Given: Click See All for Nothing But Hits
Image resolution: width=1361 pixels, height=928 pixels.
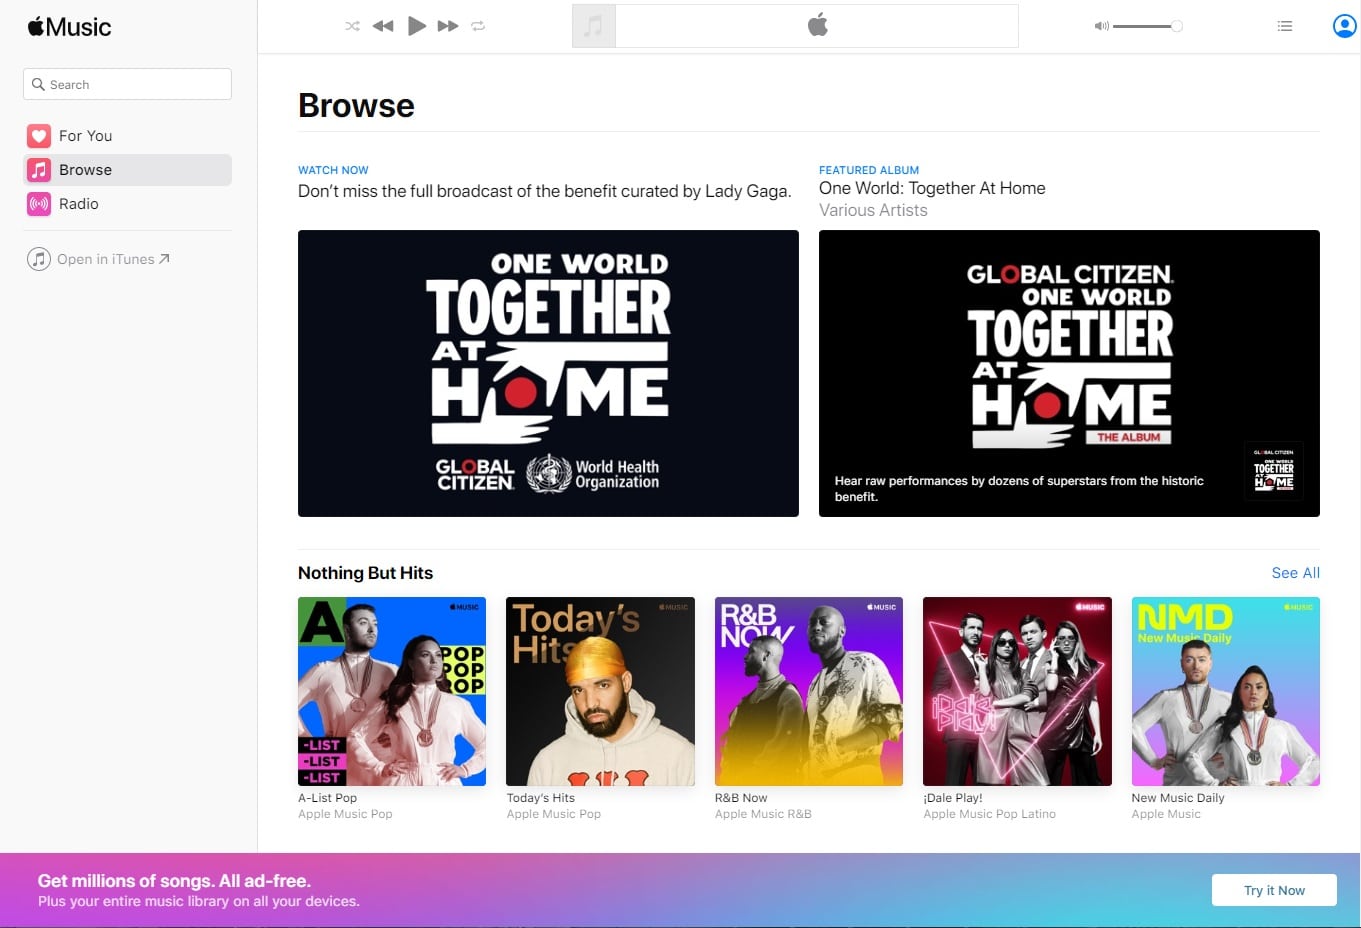Looking at the screenshot, I should click(x=1295, y=573).
